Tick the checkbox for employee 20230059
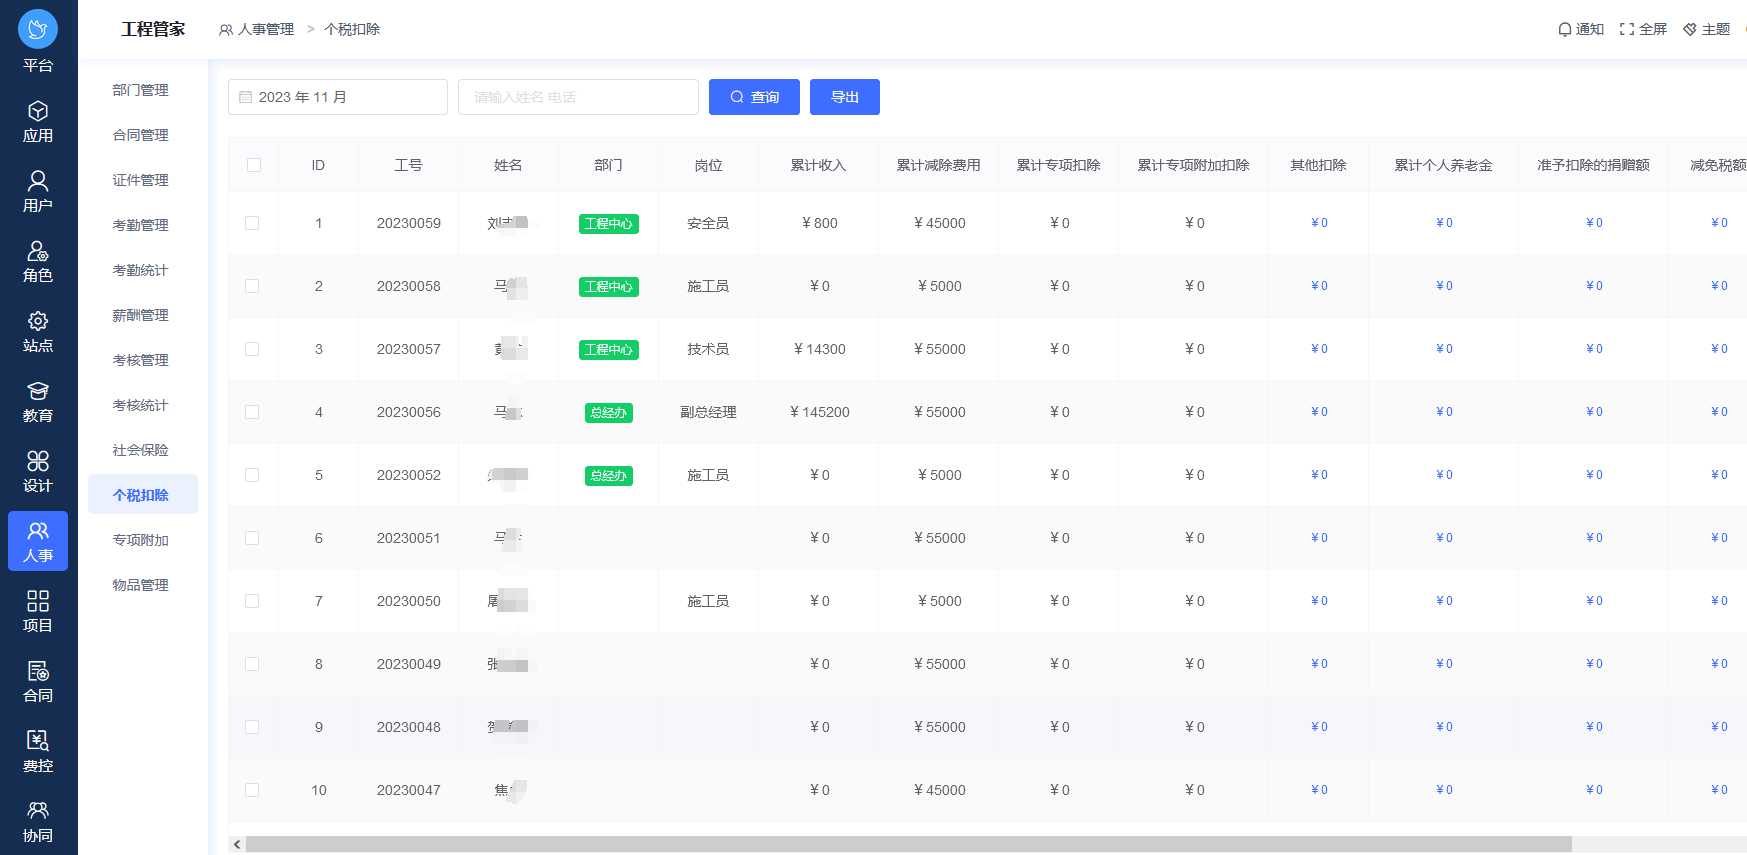 point(252,223)
